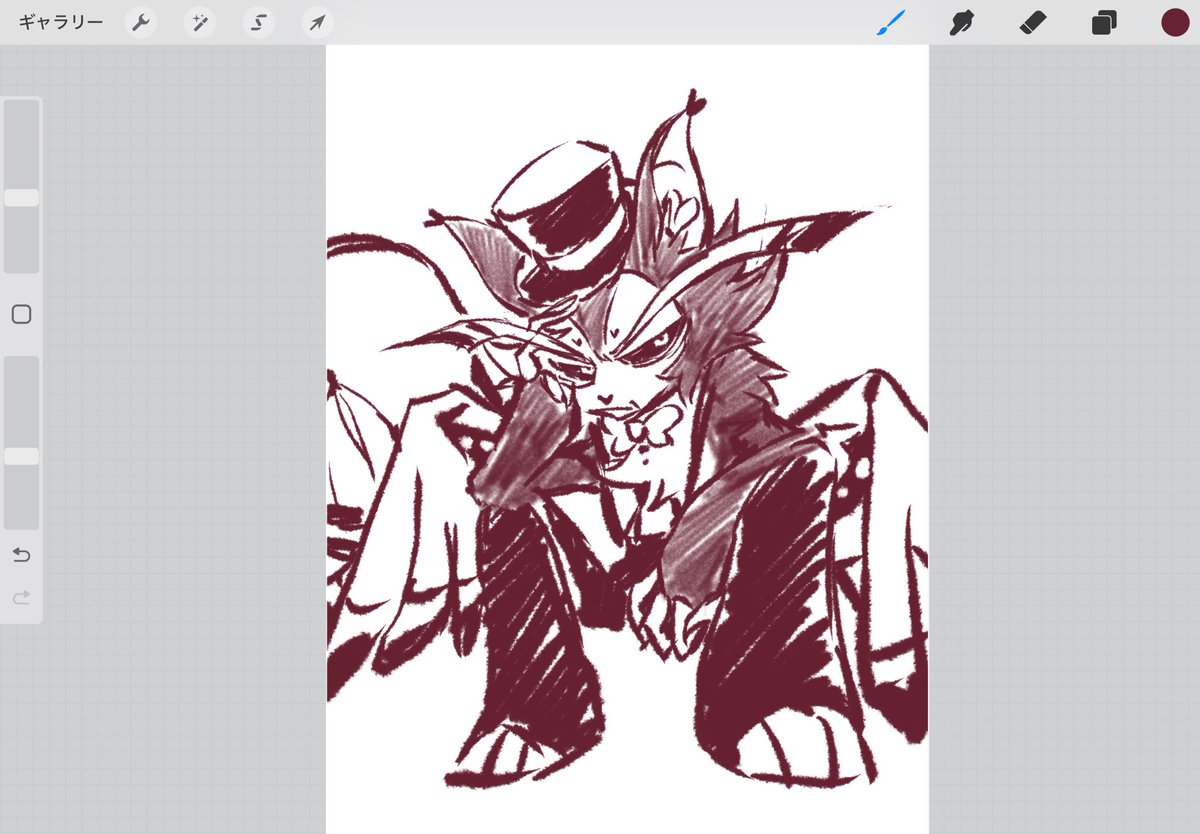1200x834 pixels.
Task: Open the Actions wrench menu
Action: (141, 22)
